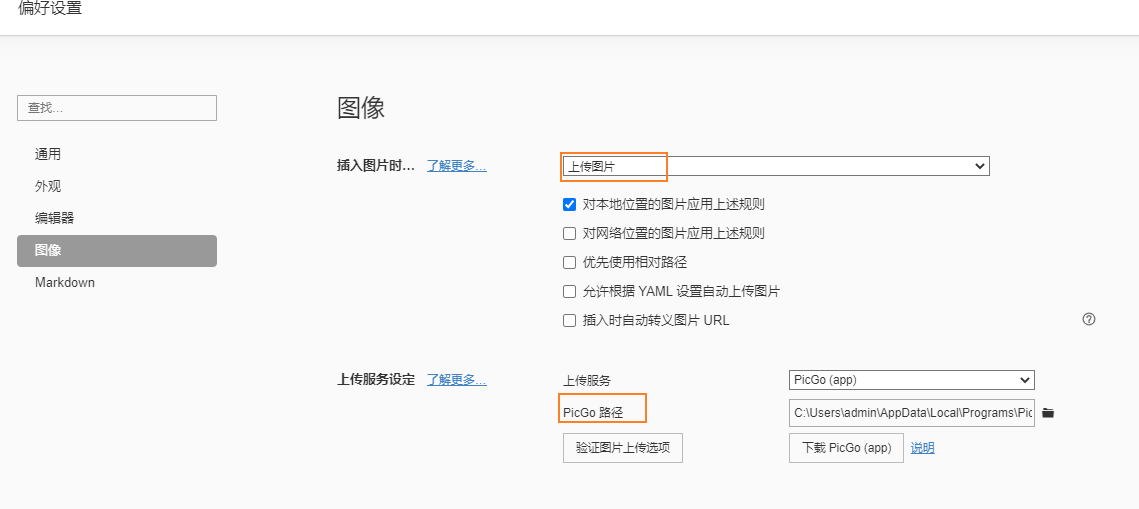Click the 上传服务设定 section label

[x=376, y=380]
